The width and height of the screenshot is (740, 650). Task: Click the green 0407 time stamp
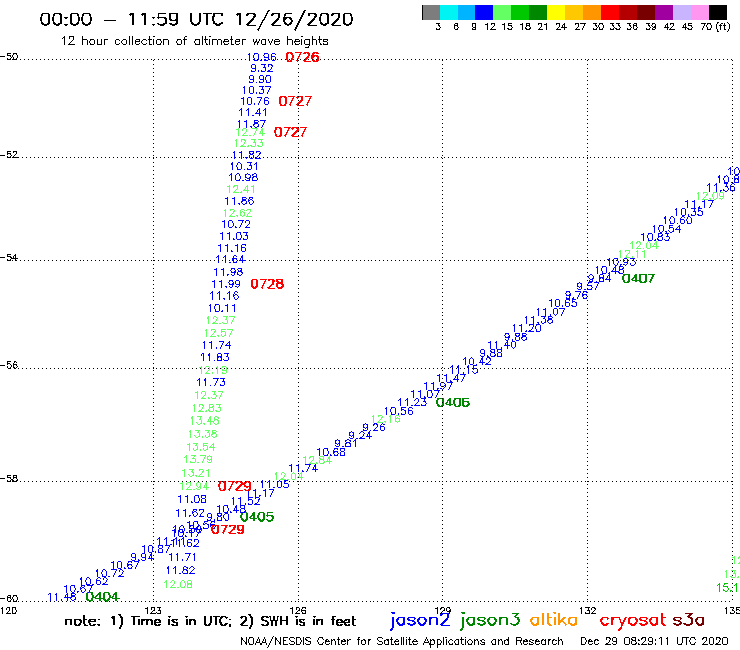[639, 279]
